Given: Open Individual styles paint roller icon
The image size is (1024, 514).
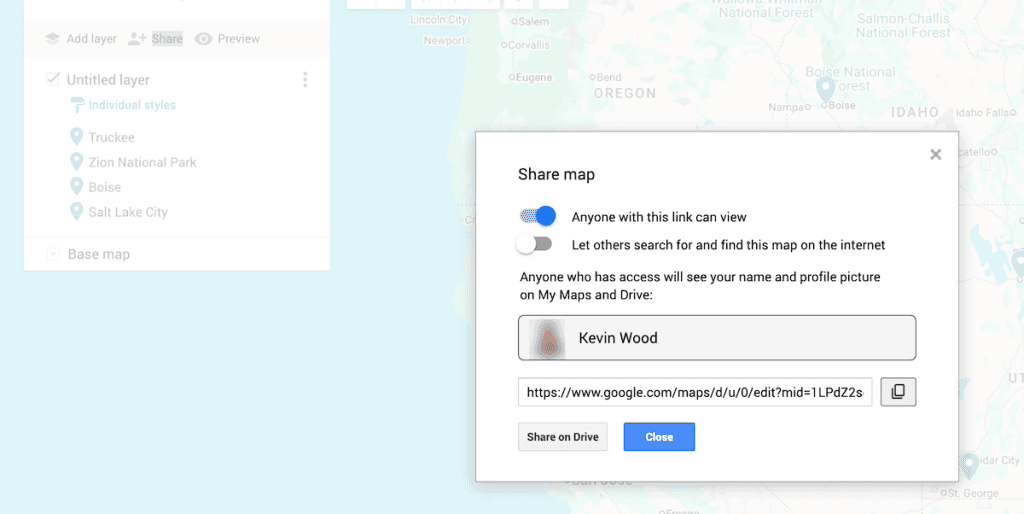Looking at the screenshot, I should pos(77,104).
